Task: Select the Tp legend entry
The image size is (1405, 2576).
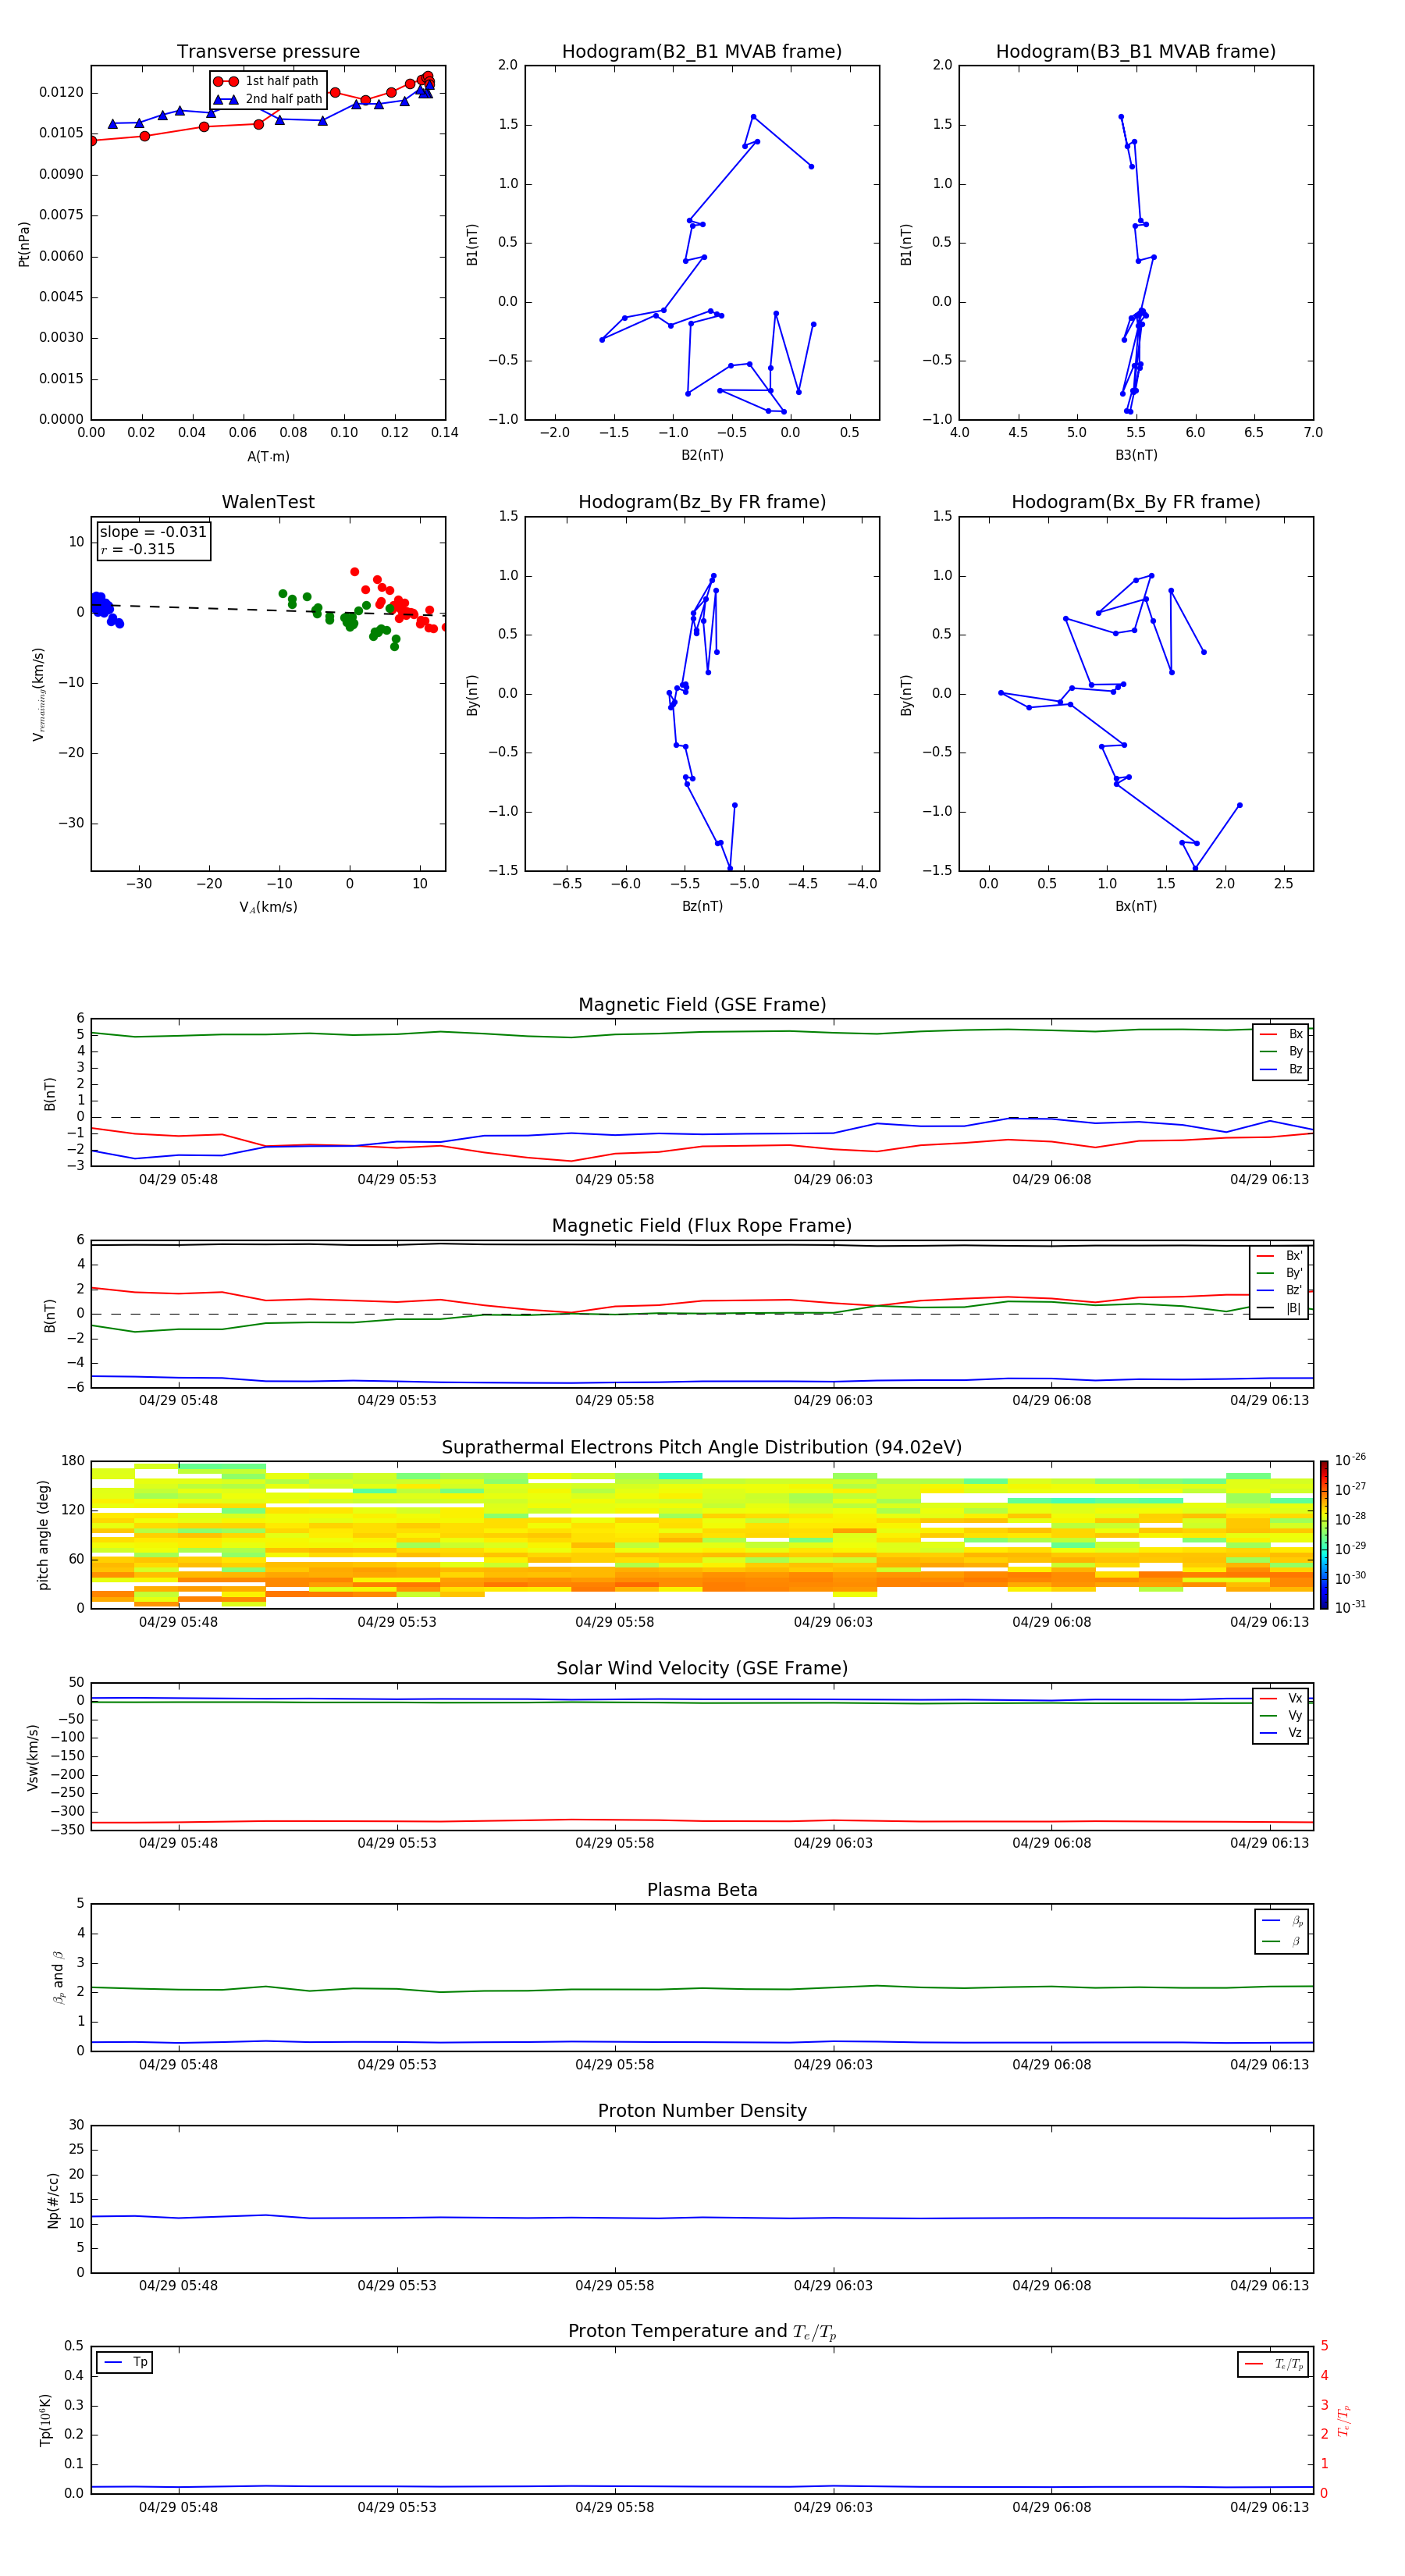Action: tap(125, 2363)
